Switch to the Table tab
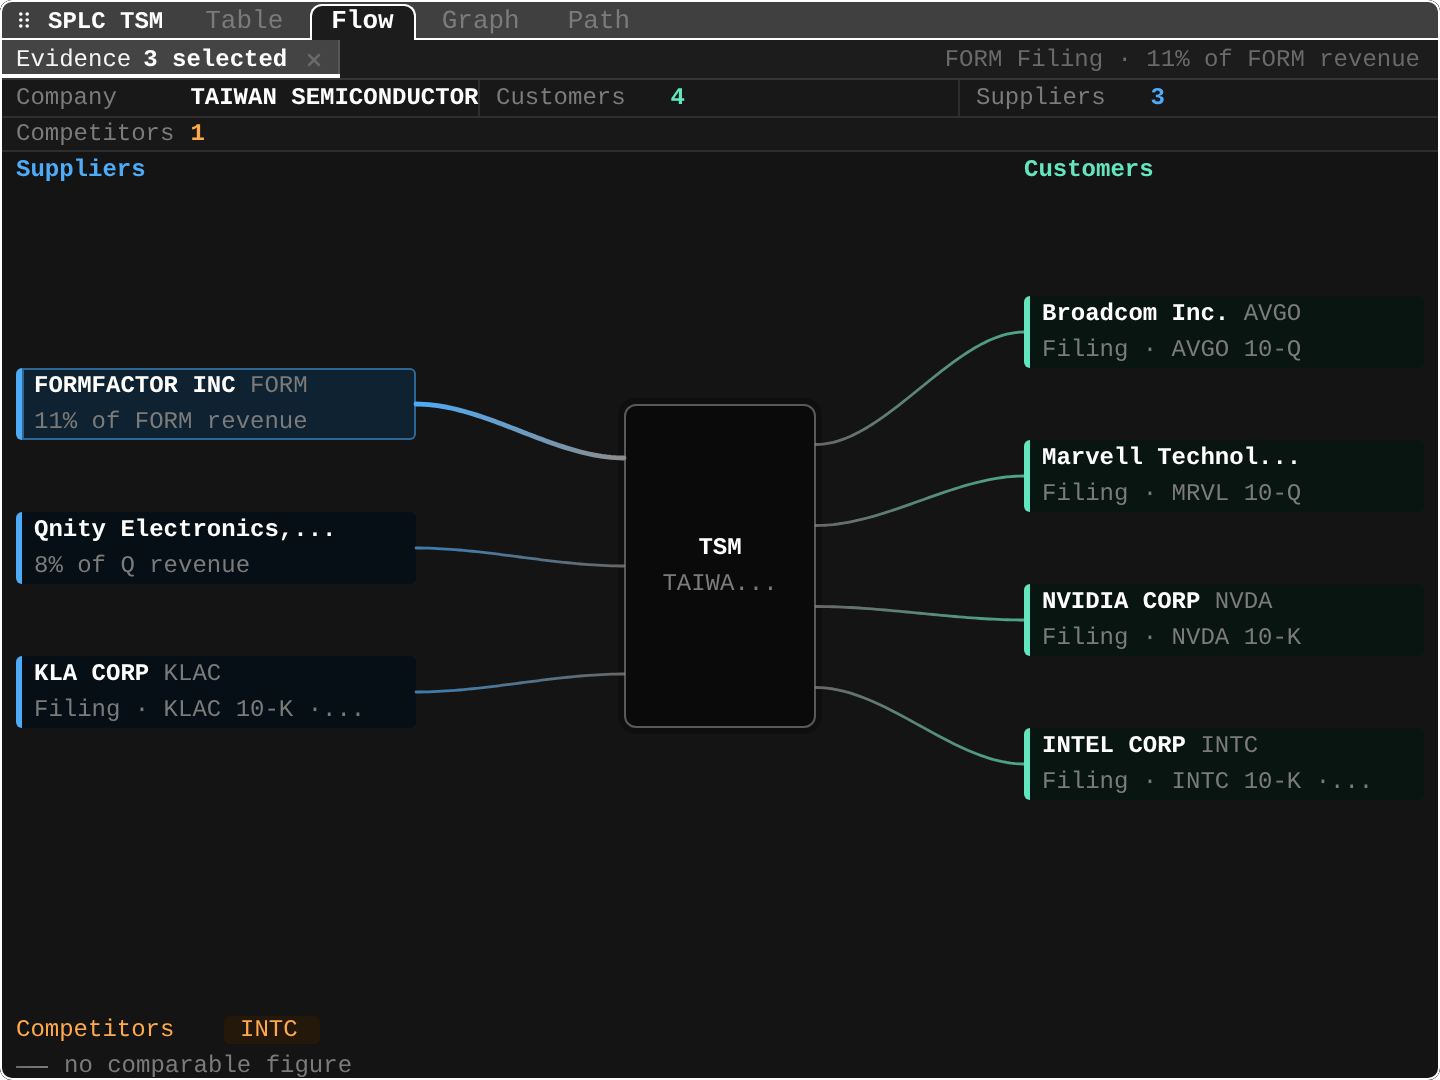This screenshot has width=1440, height=1080. 244,20
